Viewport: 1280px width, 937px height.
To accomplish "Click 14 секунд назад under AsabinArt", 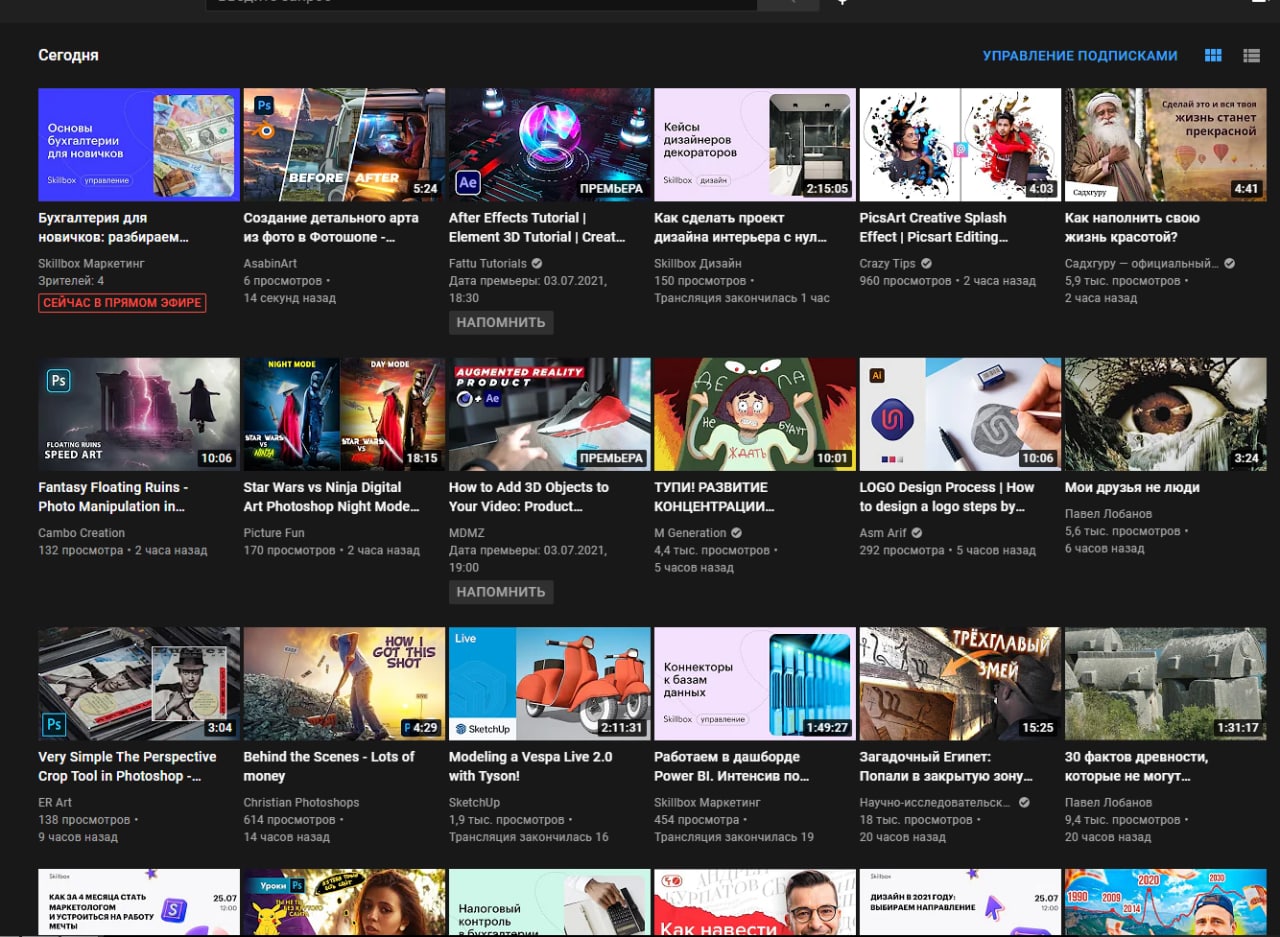I will click(x=290, y=298).
